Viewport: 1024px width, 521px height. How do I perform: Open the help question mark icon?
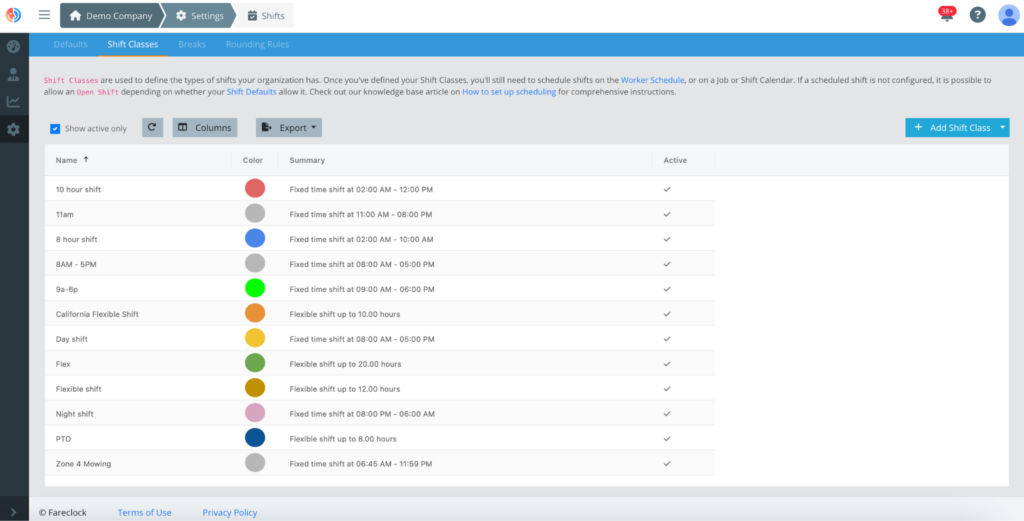[x=977, y=15]
